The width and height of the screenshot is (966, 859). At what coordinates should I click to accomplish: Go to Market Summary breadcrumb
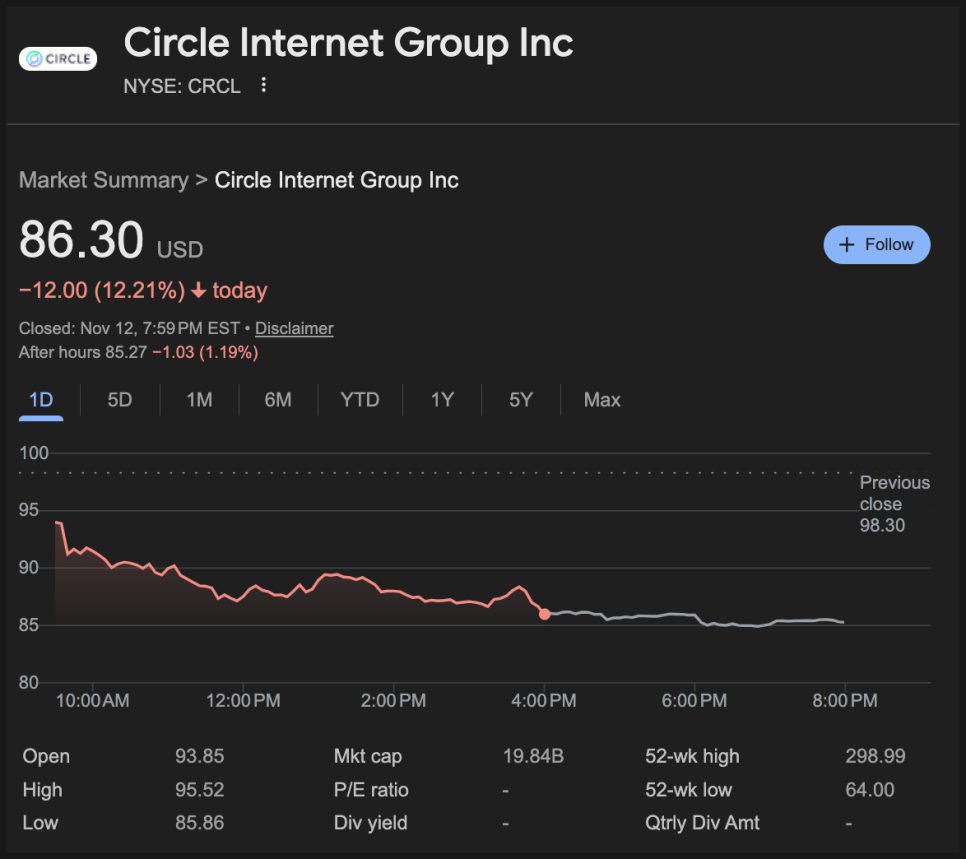pos(103,180)
